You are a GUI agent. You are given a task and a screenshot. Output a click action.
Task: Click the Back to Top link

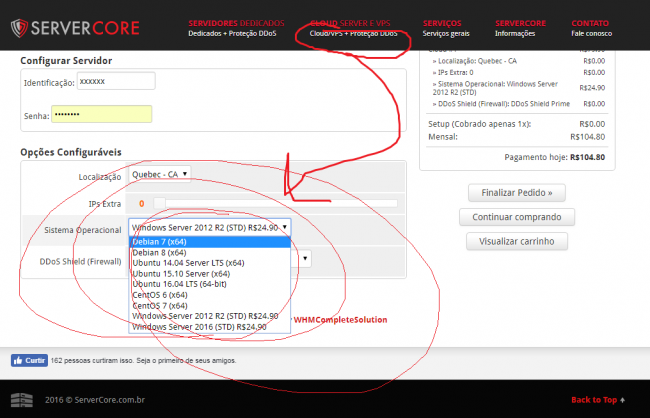pyautogui.click(x=598, y=400)
